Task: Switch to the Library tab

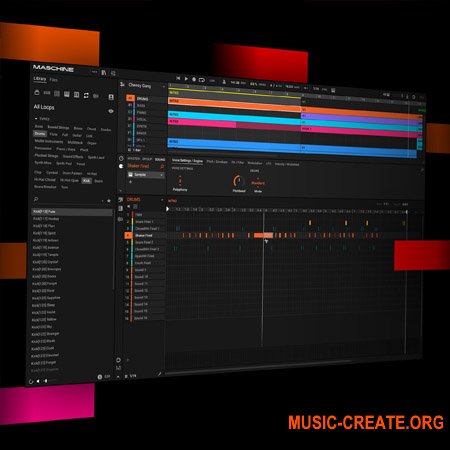Action: [40, 79]
